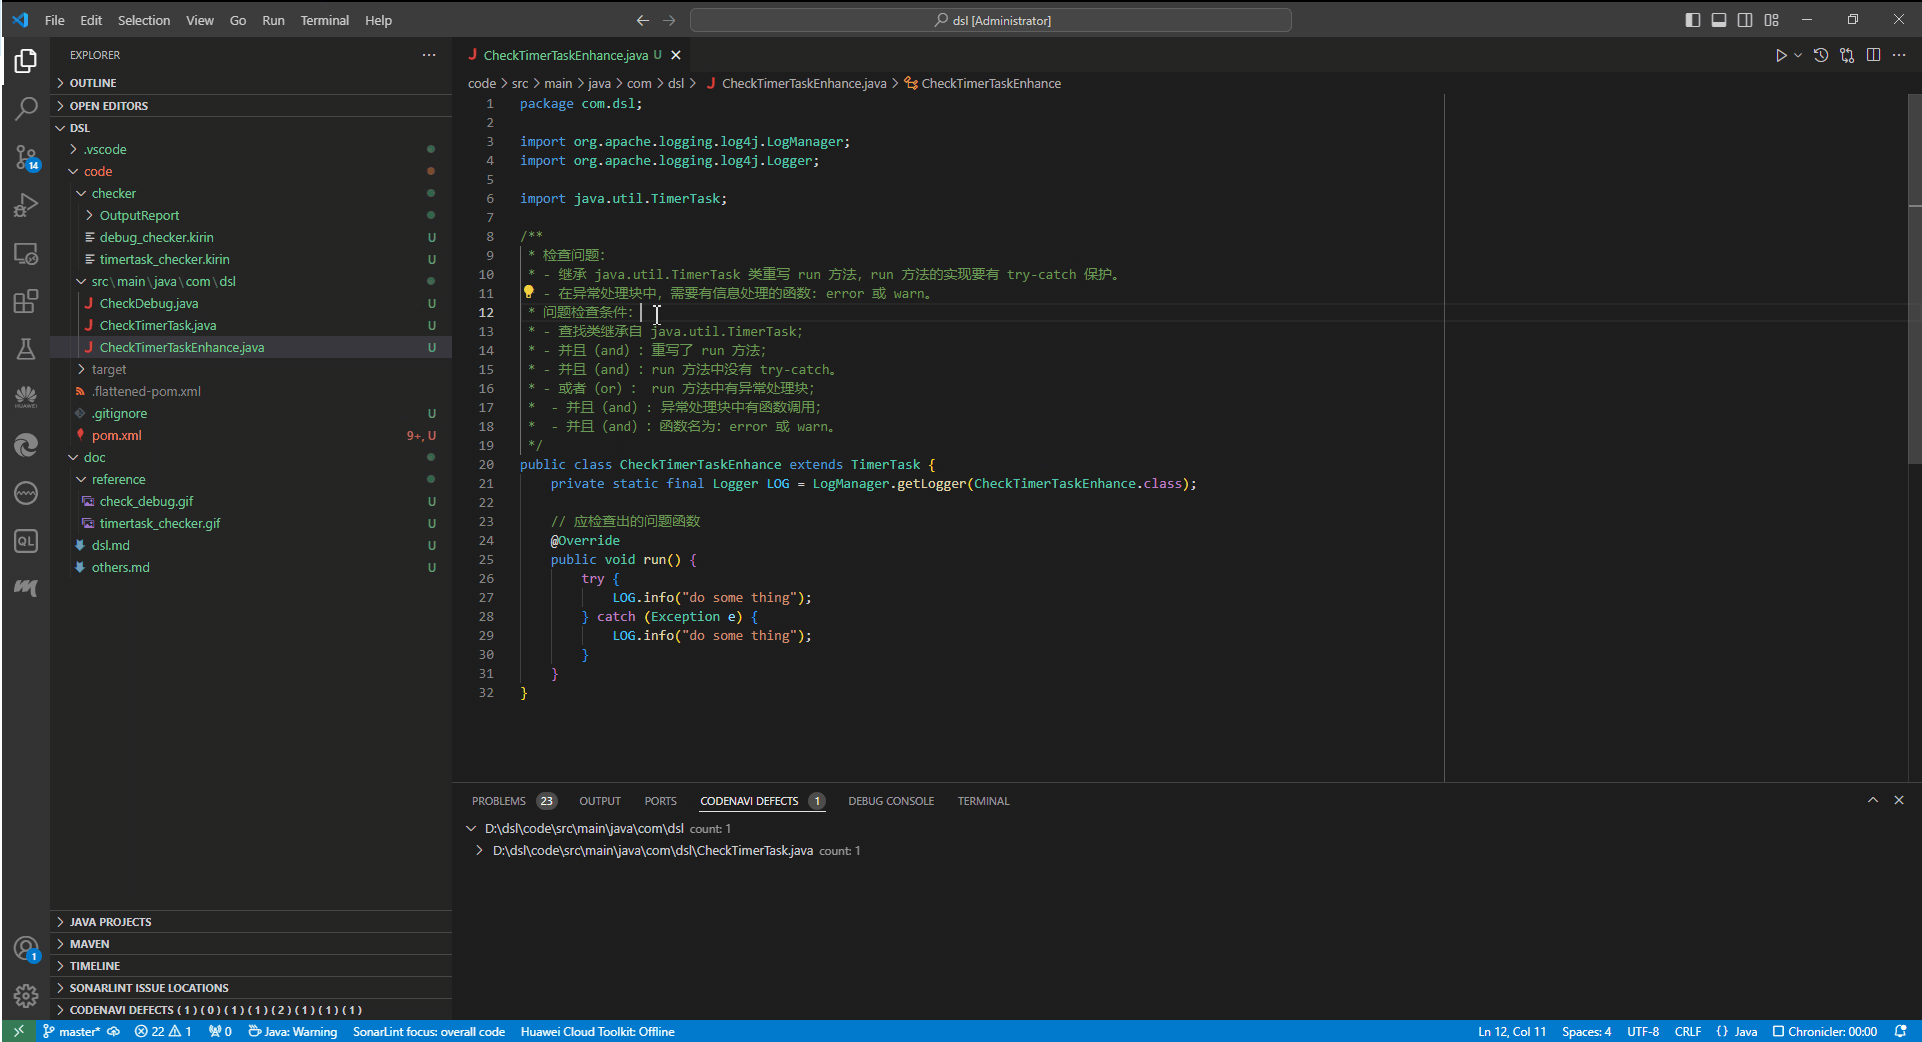Click the CRLF line ending indicator
This screenshot has height=1042, width=1922.
(1687, 1032)
